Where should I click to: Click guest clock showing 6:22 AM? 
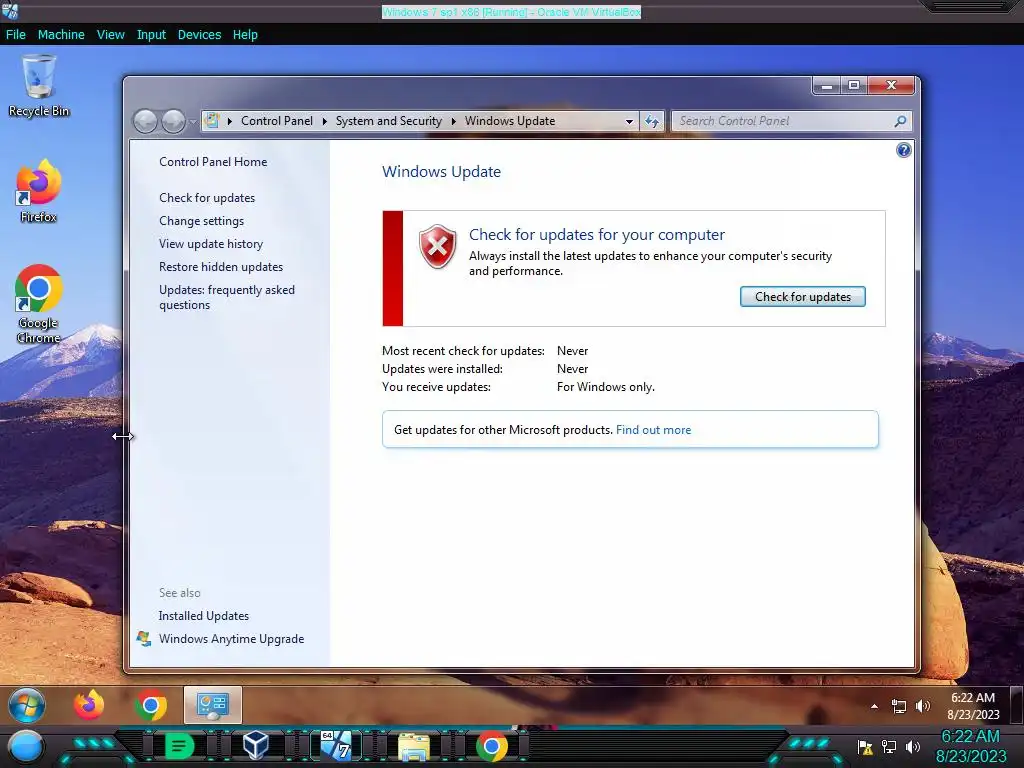[x=973, y=697]
